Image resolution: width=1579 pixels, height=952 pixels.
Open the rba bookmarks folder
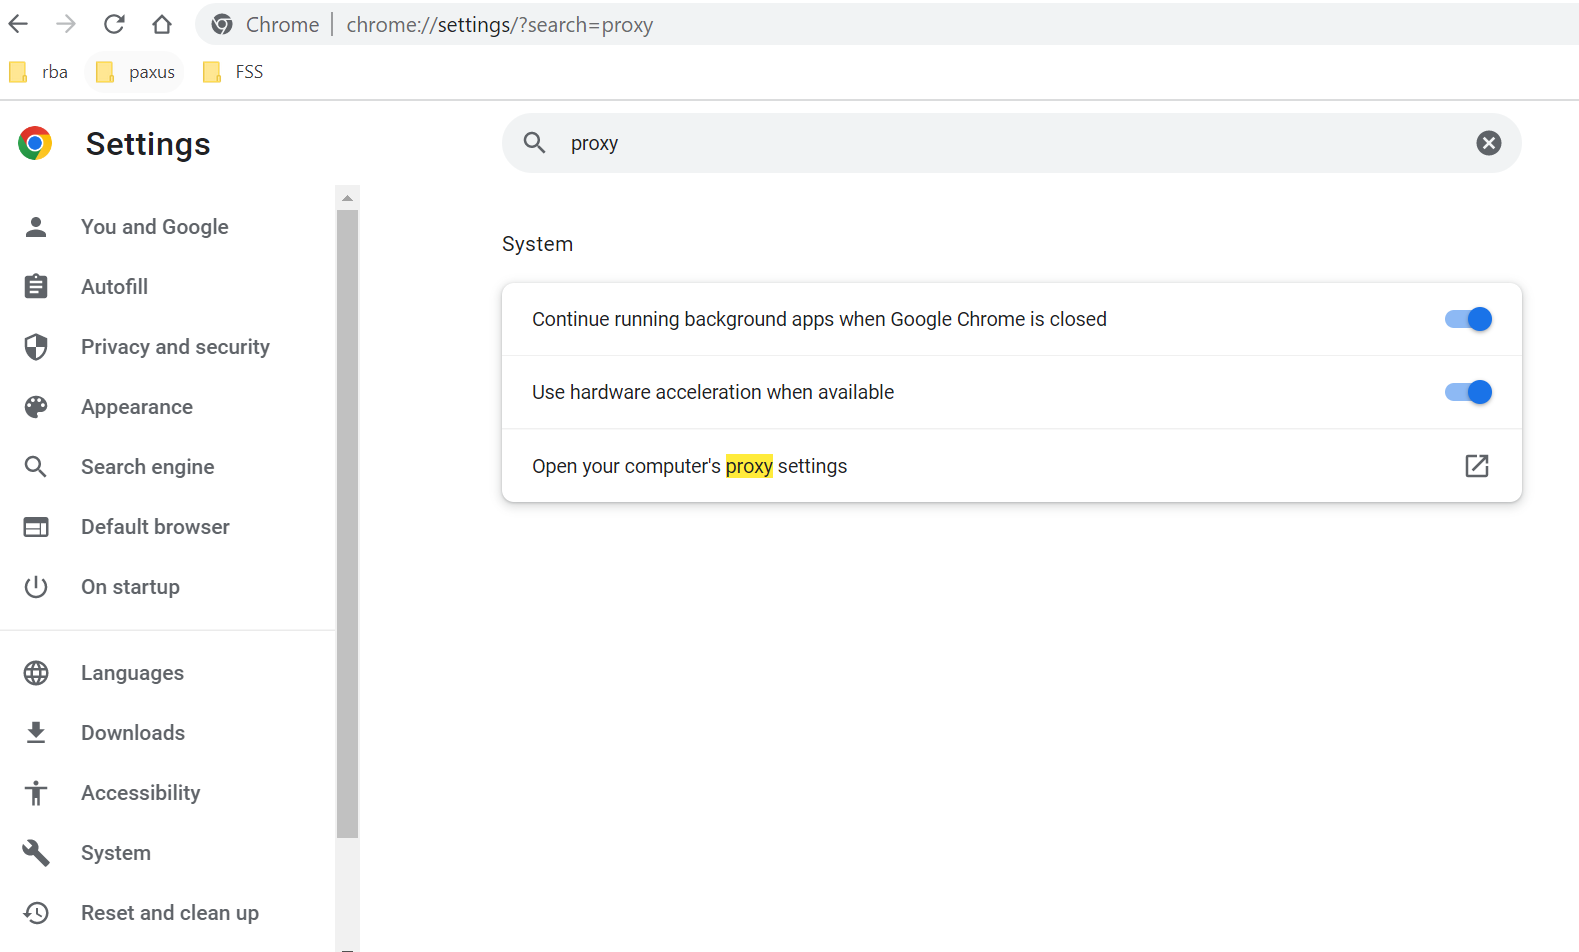click(x=39, y=72)
